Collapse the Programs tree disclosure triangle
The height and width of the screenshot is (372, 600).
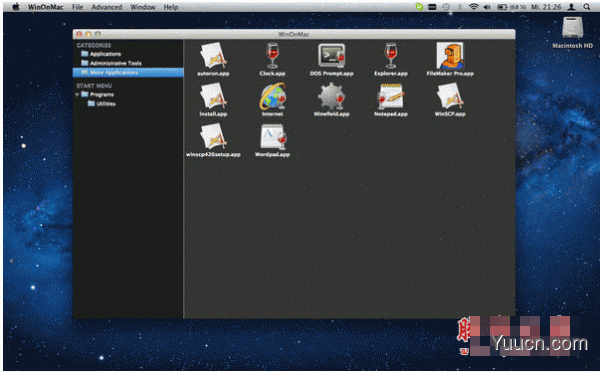click(77, 95)
